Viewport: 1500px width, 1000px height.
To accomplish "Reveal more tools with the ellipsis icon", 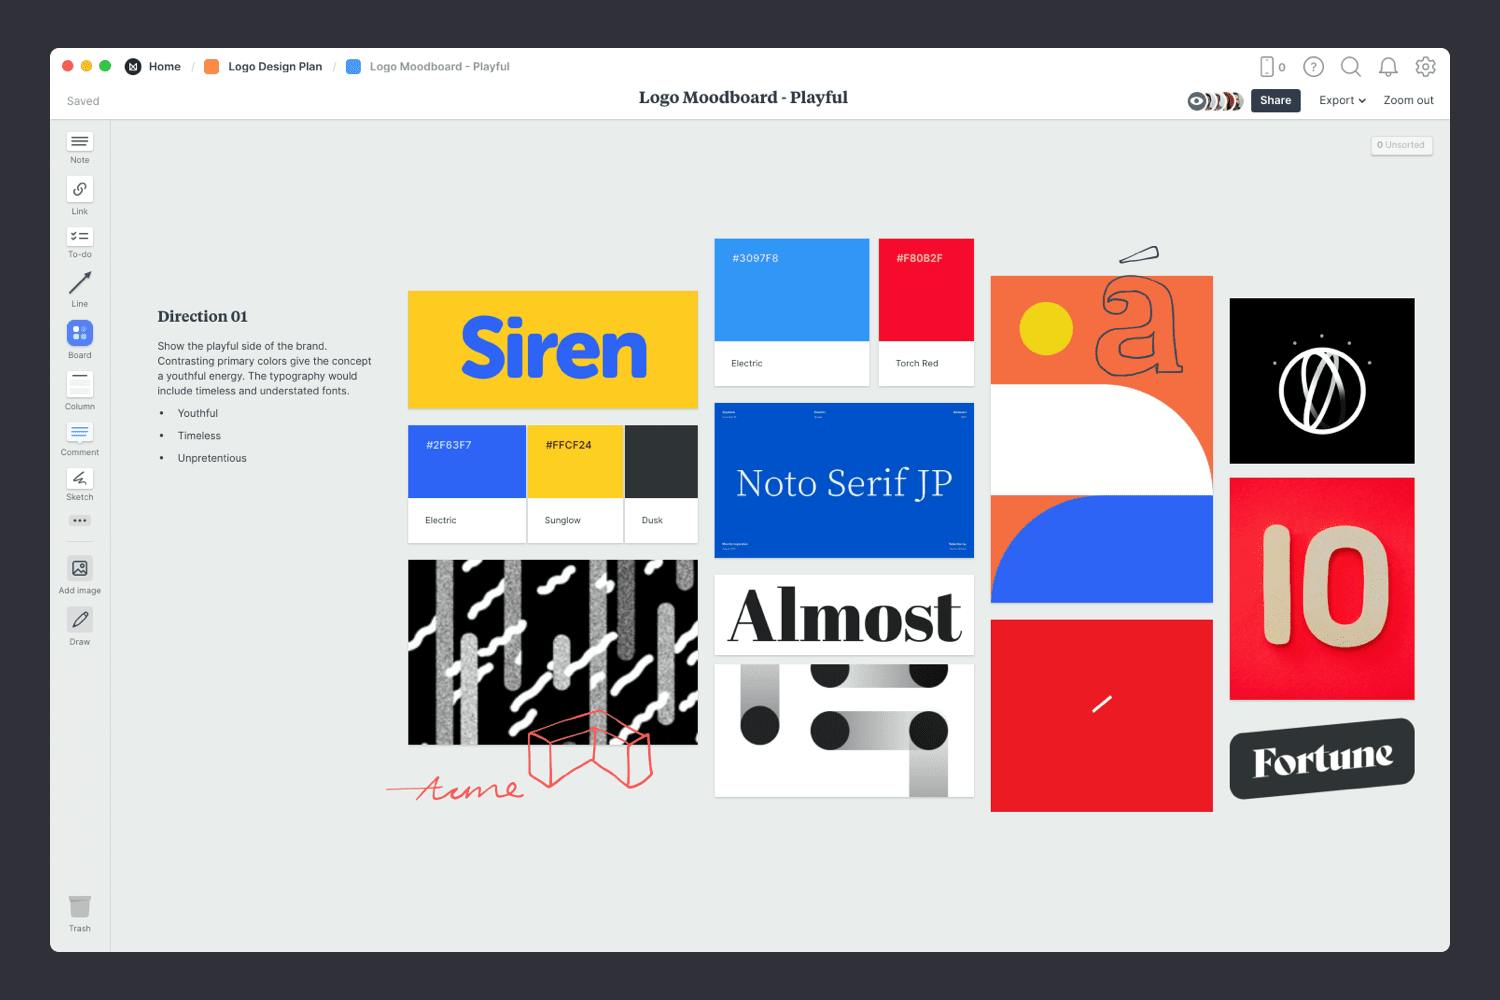I will click(79, 520).
